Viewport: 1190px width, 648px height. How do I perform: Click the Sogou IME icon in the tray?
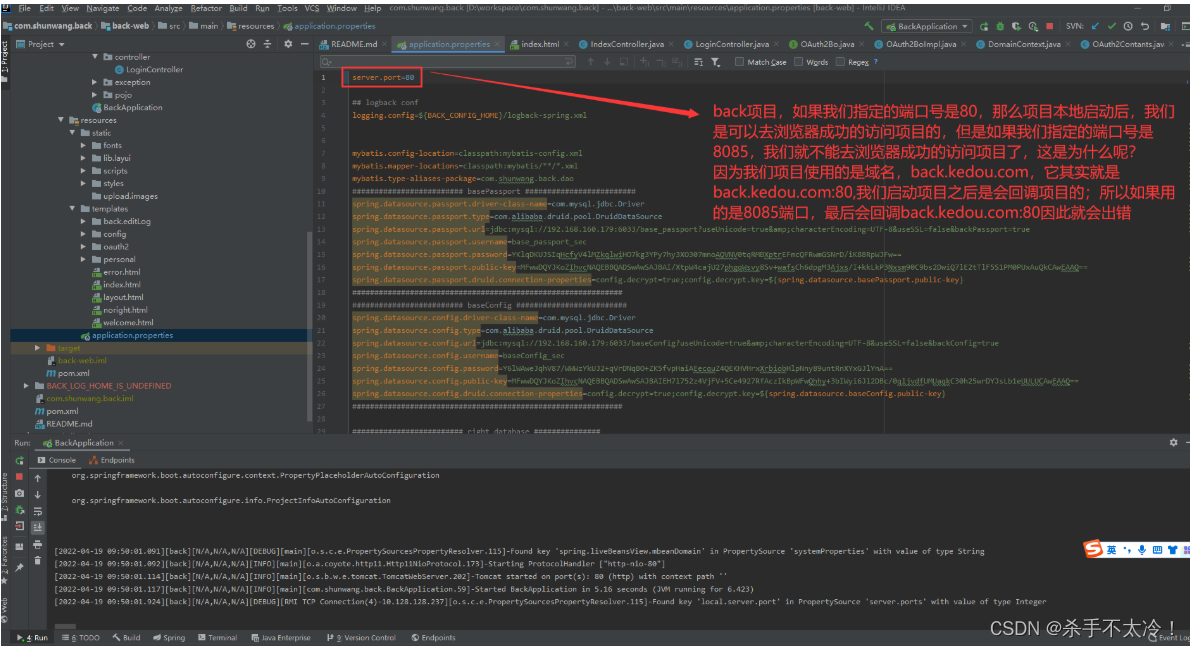pos(1092,549)
